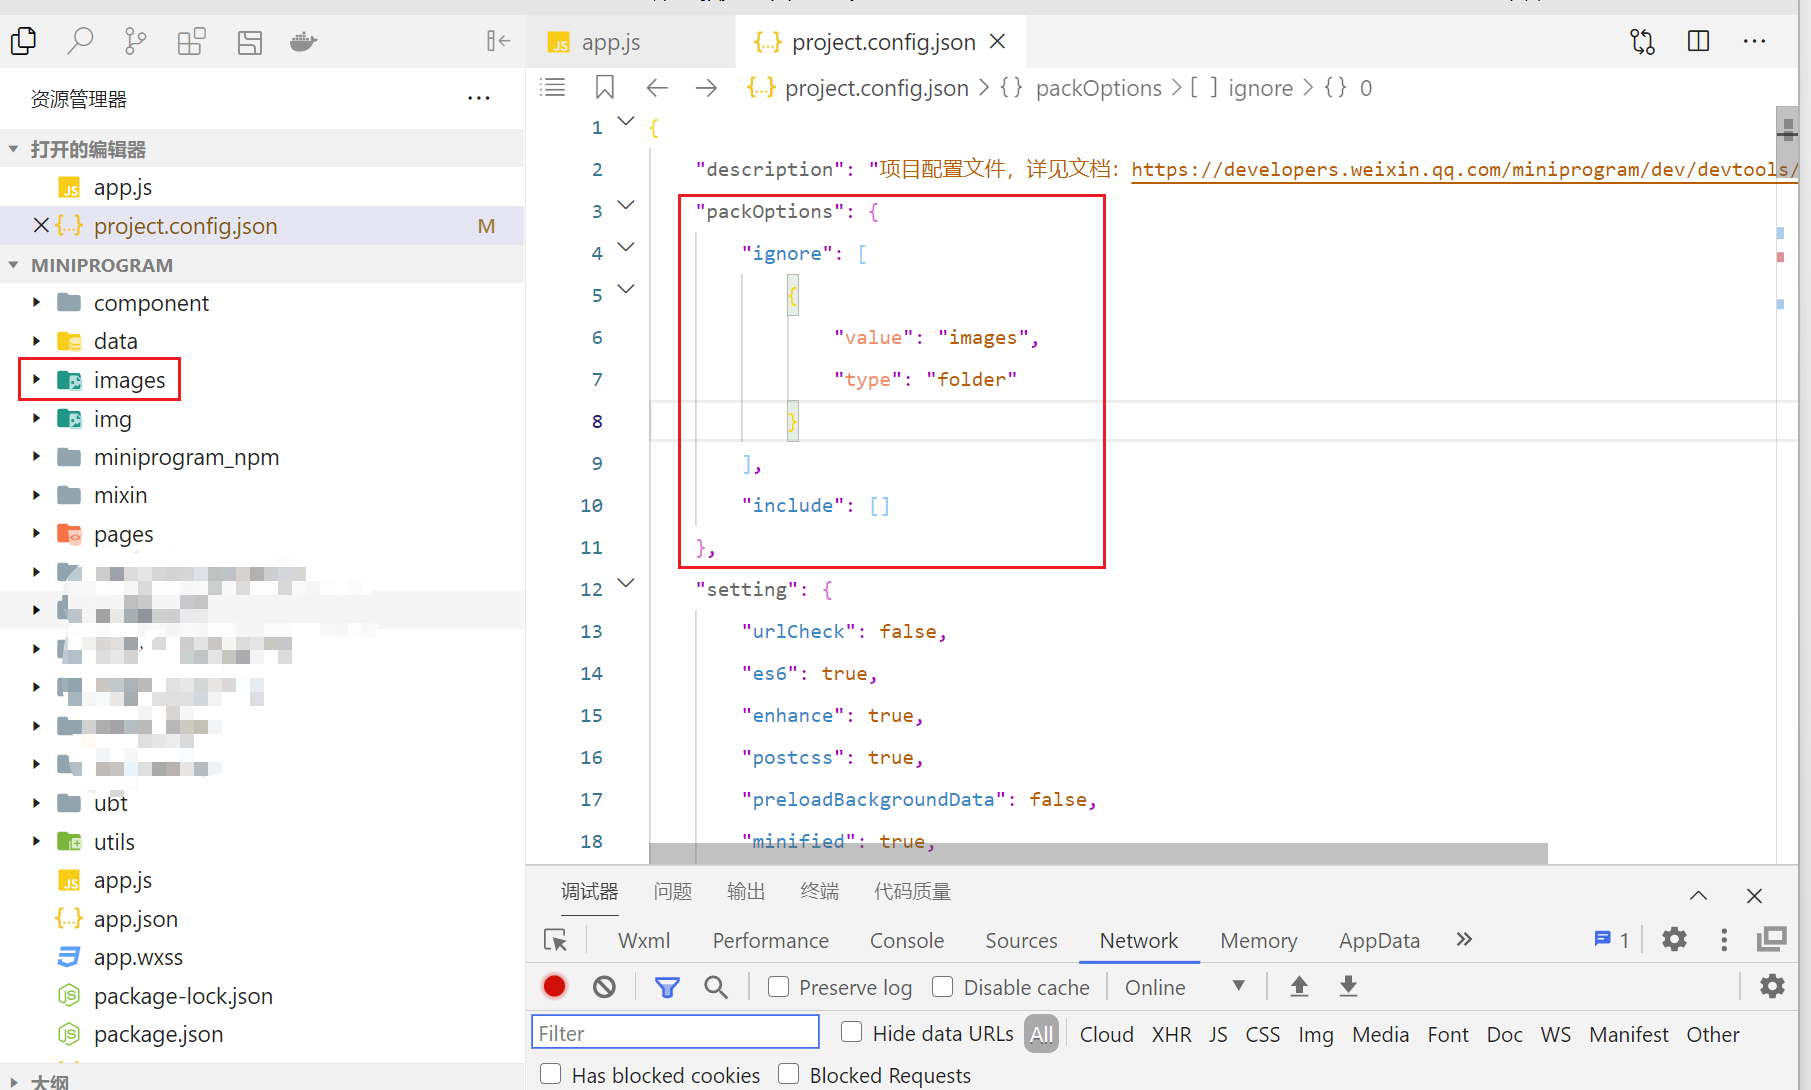Close project.config.json in open editors list
The width and height of the screenshot is (1811, 1090).
pyautogui.click(x=41, y=225)
